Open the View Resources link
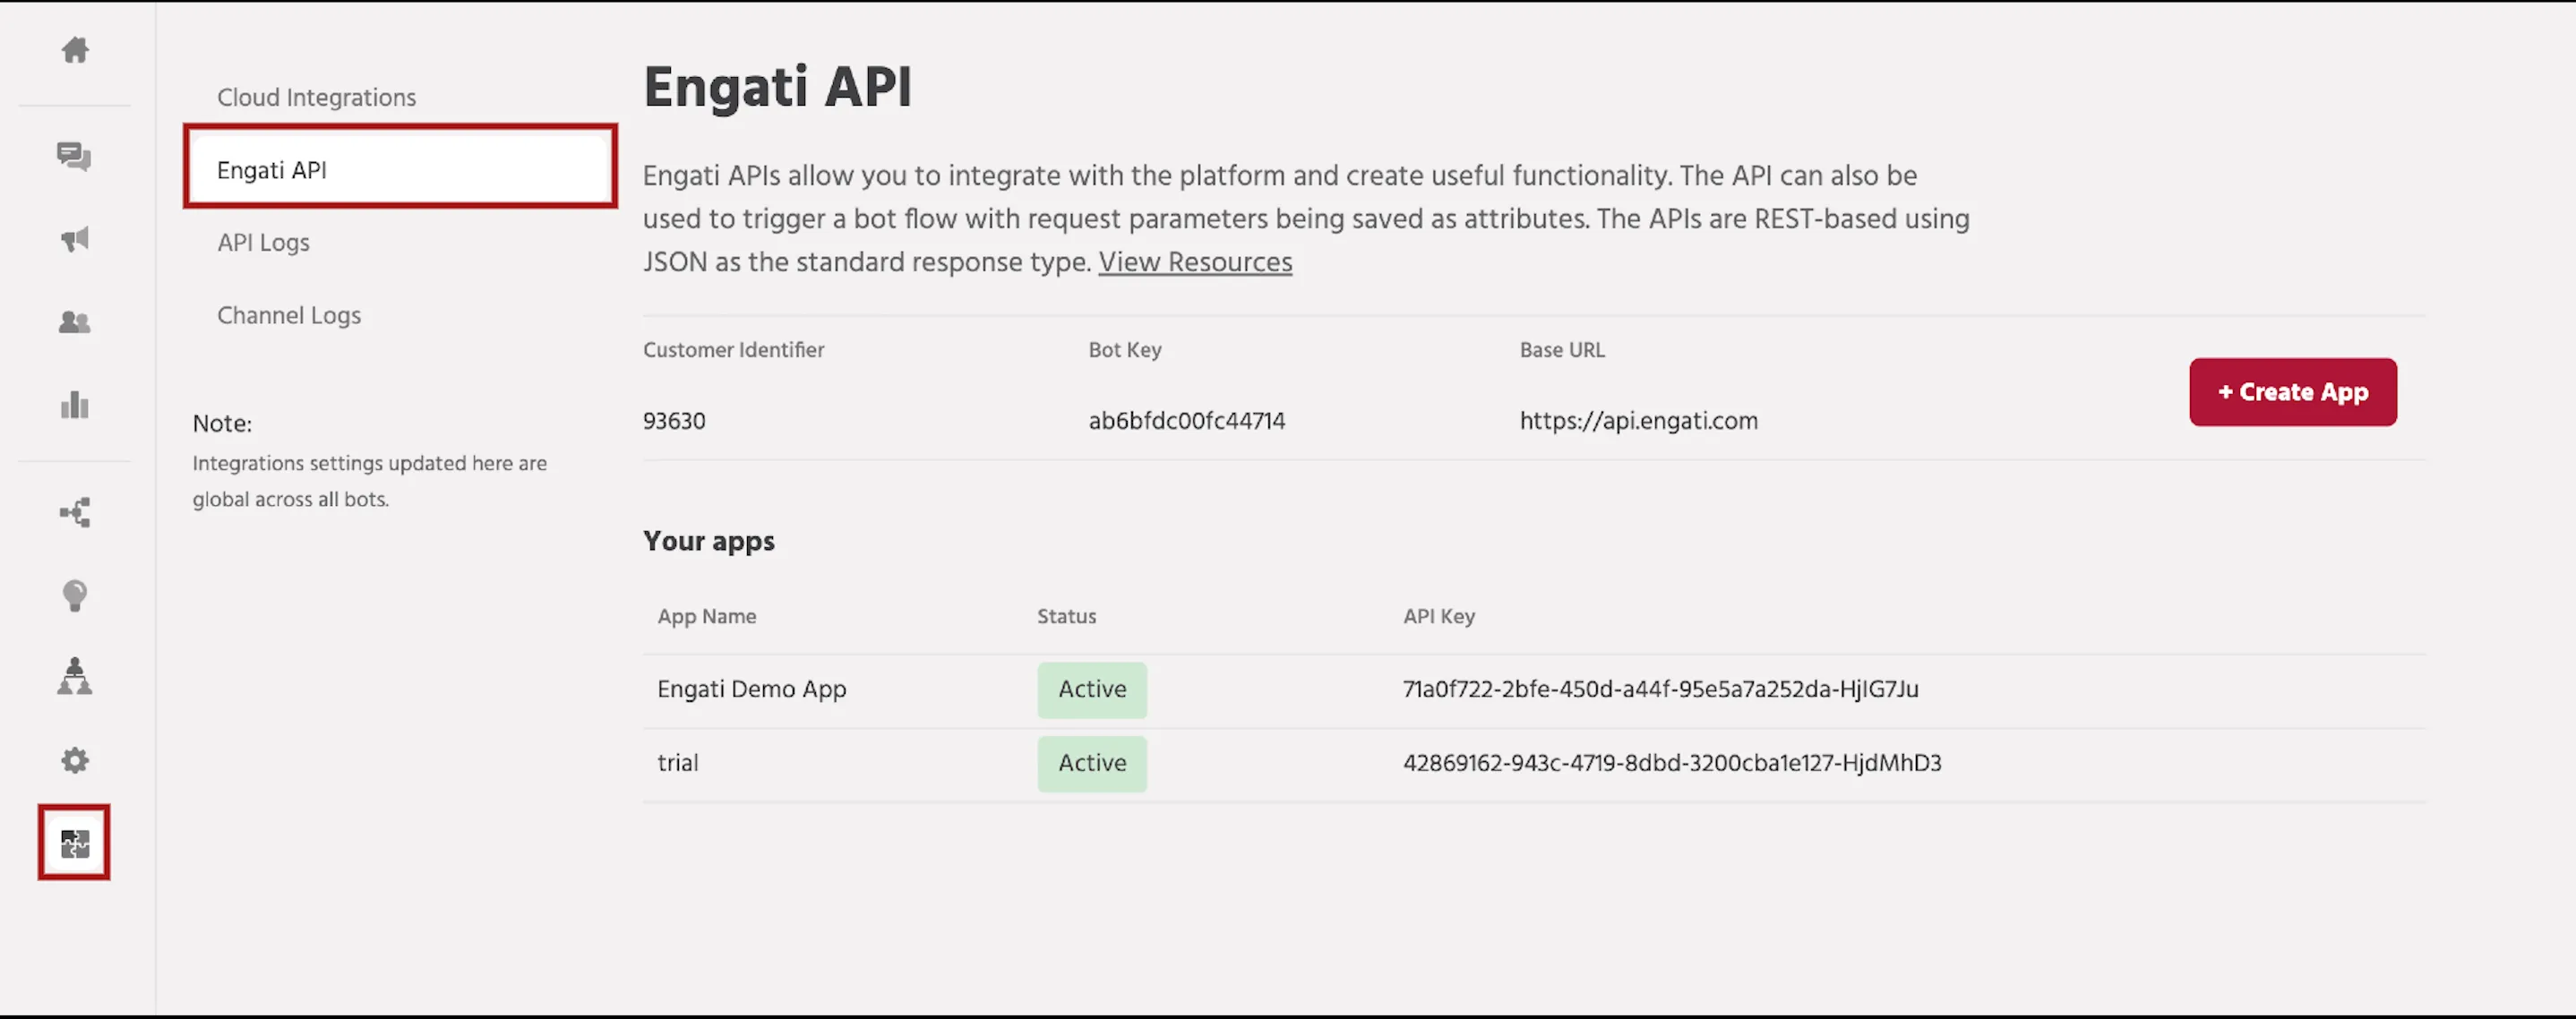2576x1019 pixels. [x=1195, y=262]
